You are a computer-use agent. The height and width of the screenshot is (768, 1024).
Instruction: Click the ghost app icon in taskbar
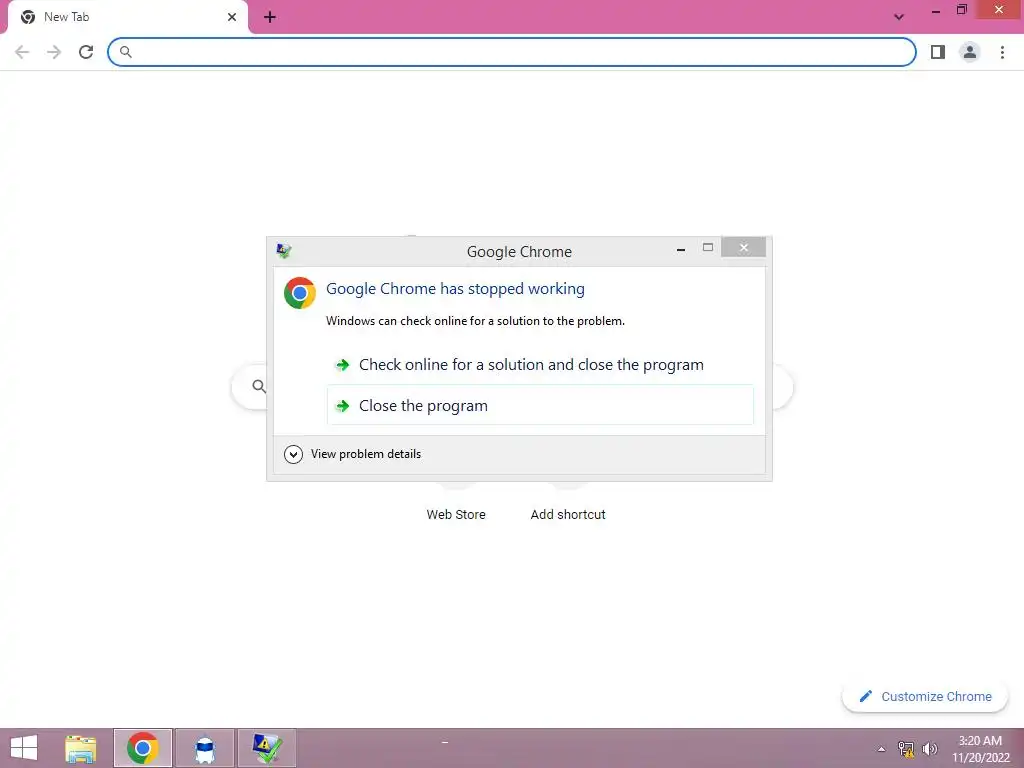(204, 748)
